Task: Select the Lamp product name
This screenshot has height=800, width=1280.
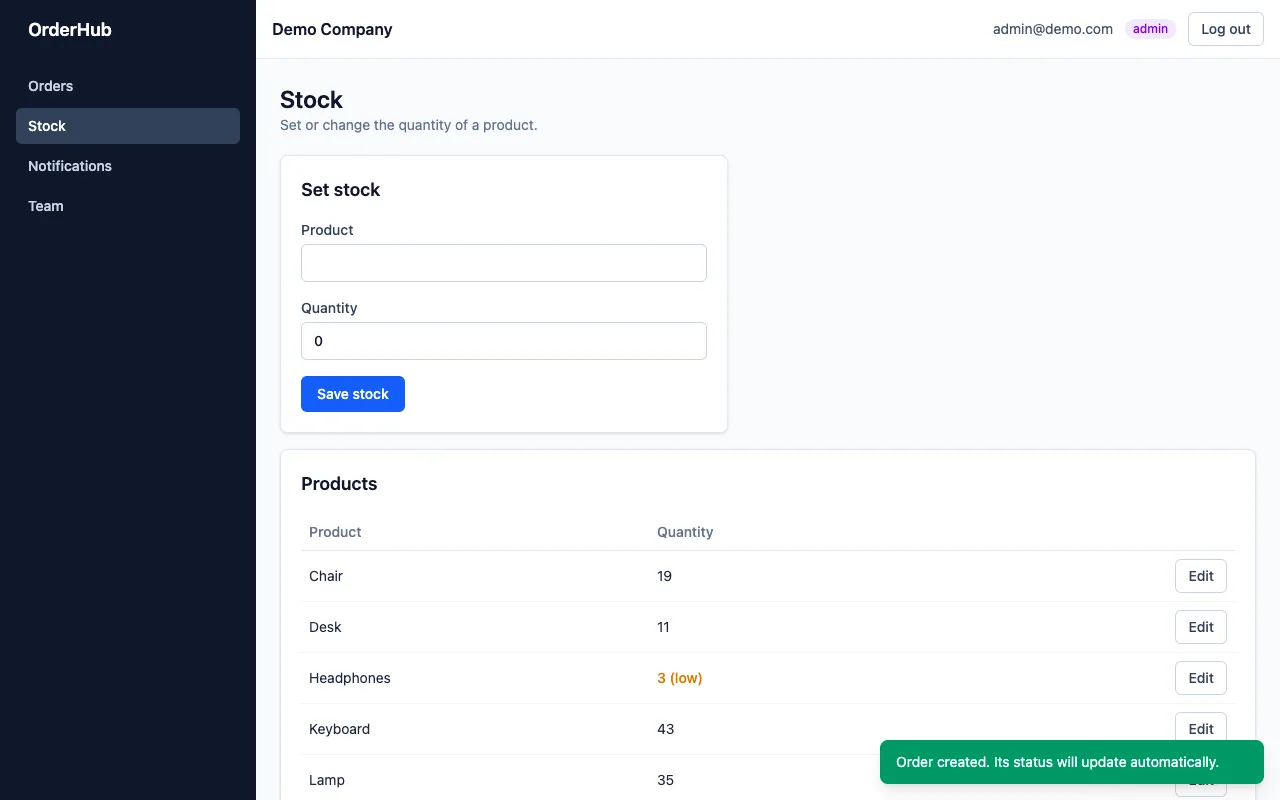Action: (327, 780)
